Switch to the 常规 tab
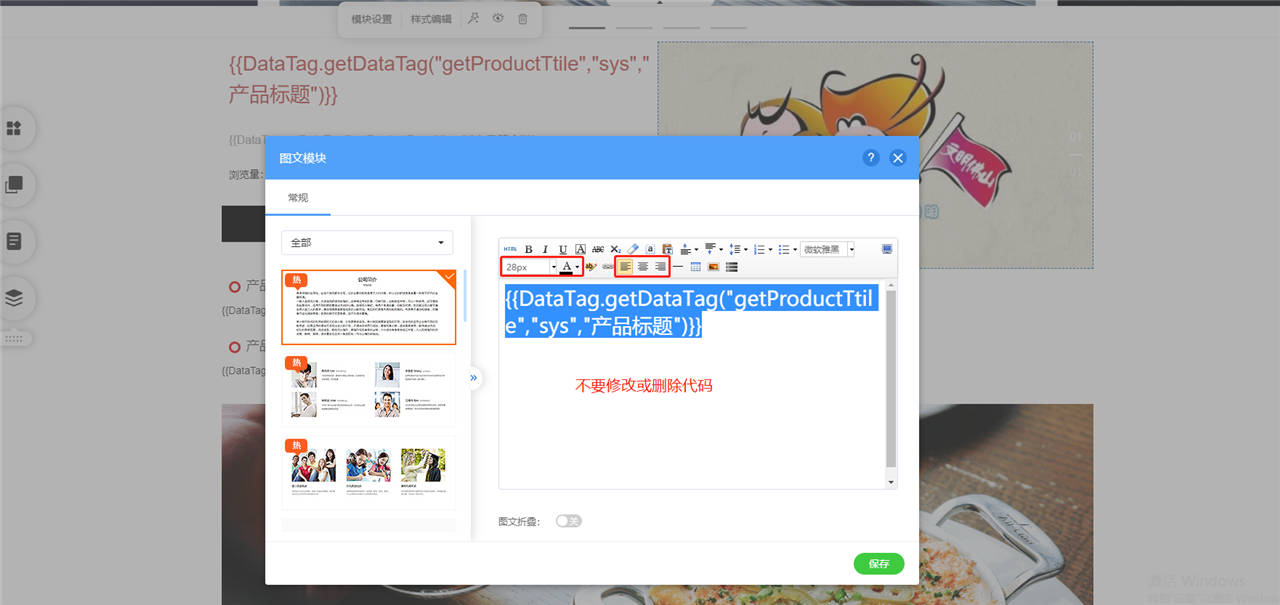1280x605 pixels. [298, 198]
